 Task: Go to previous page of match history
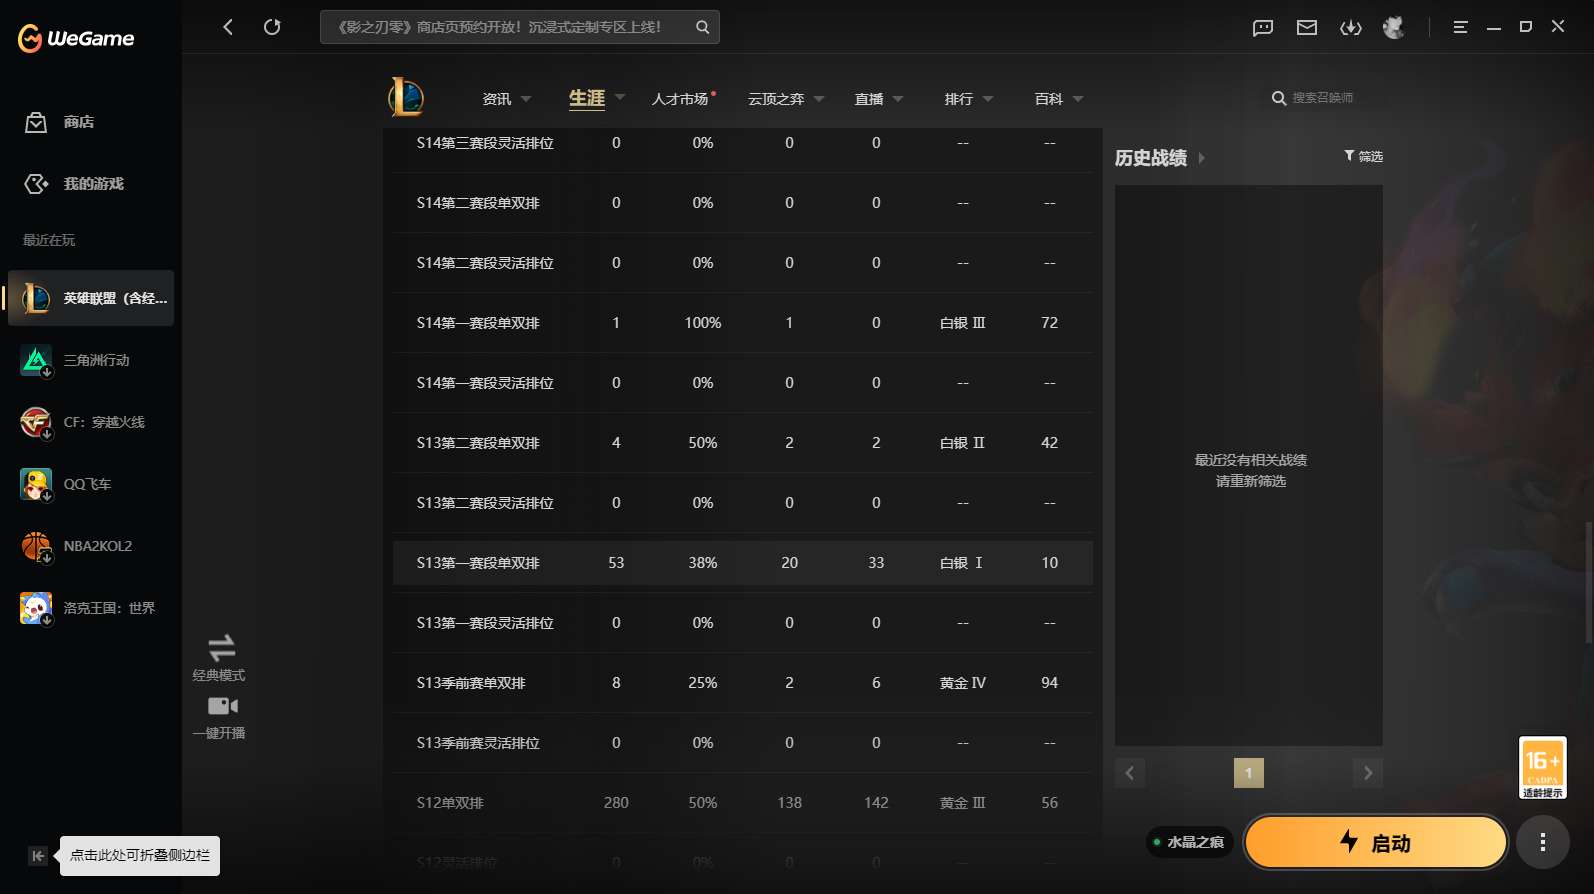click(1130, 773)
